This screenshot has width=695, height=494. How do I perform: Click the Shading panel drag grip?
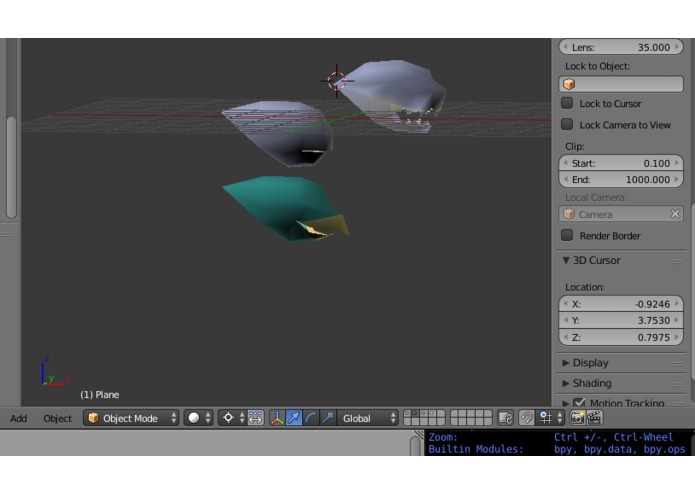pos(677,385)
